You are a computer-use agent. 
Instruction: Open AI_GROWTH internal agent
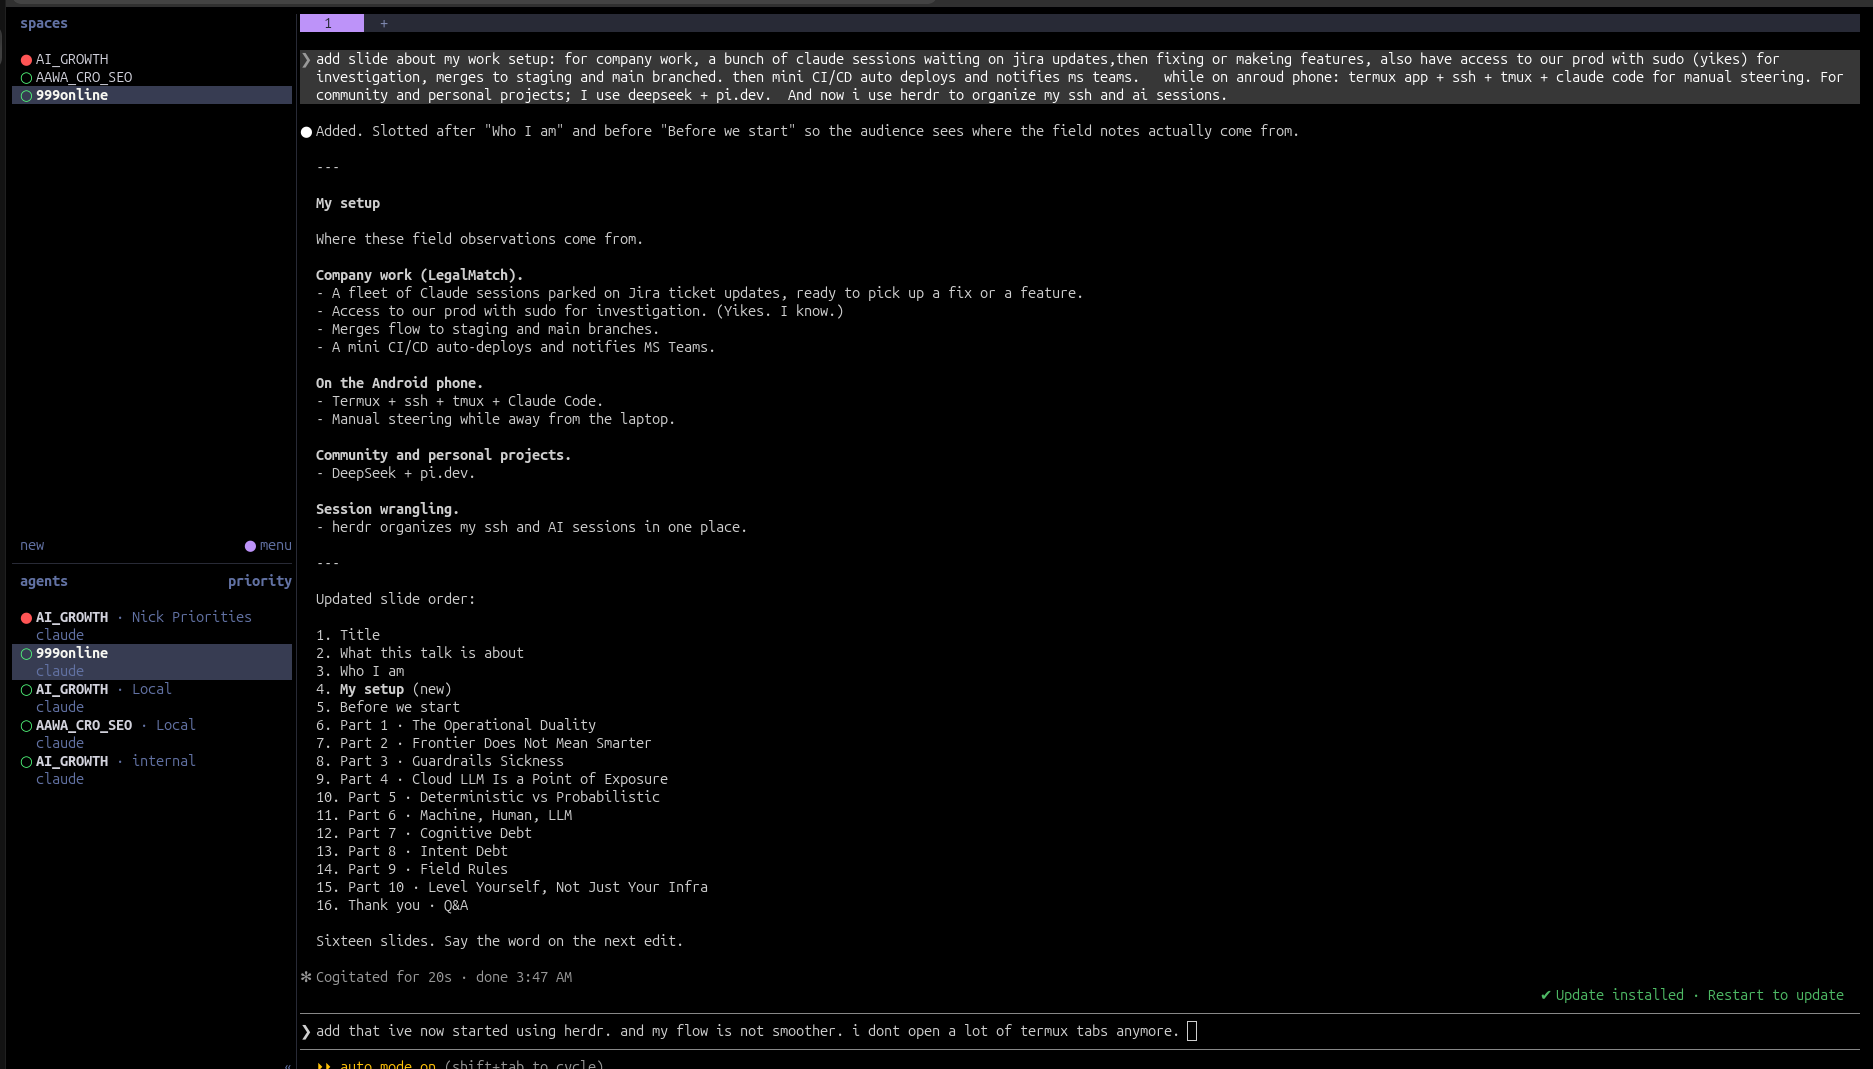(x=152, y=770)
